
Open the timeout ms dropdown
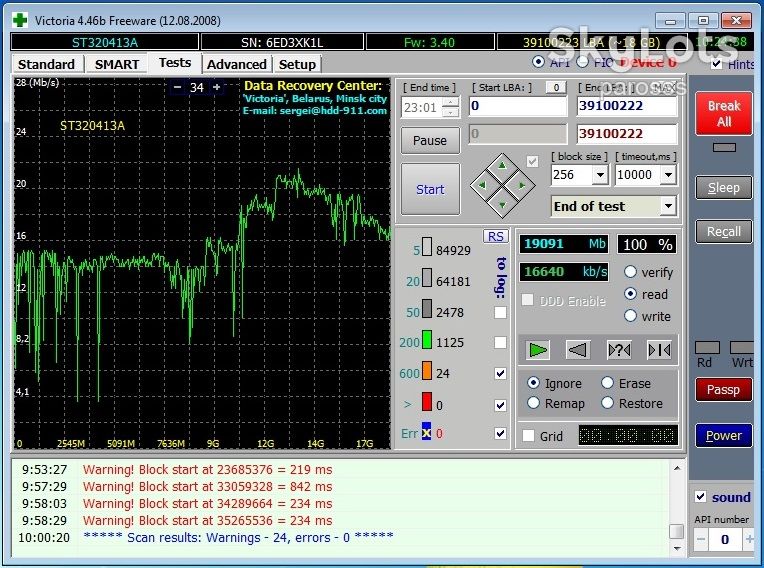668,174
